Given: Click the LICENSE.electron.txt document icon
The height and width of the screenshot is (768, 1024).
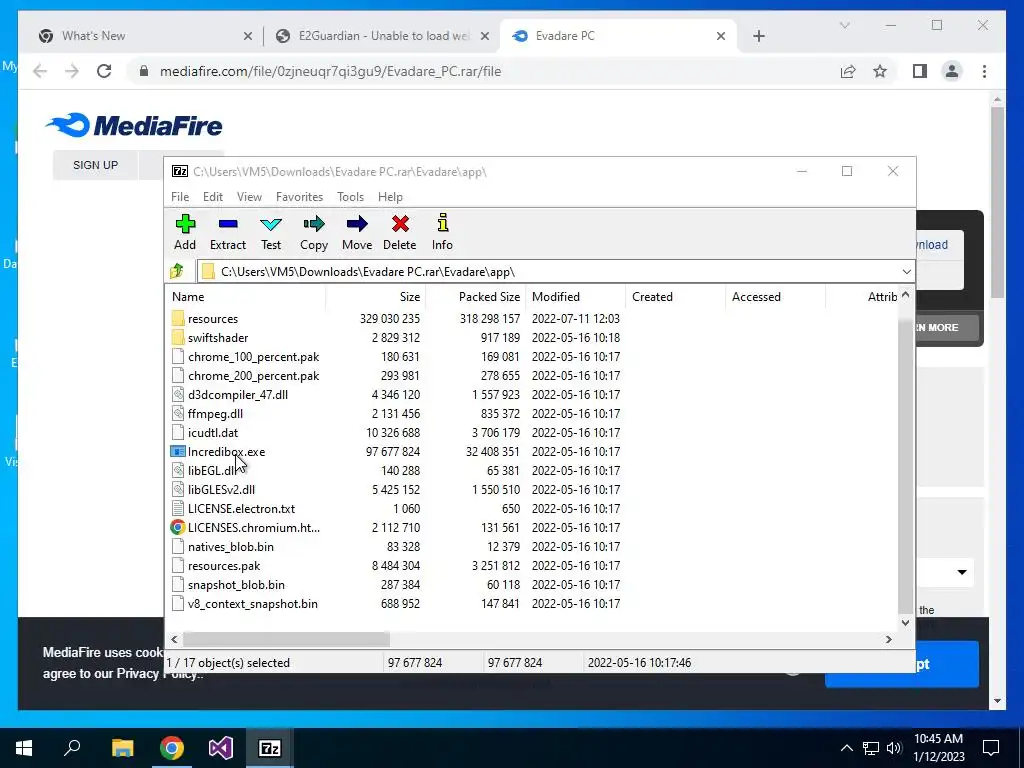Looking at the screenshot, I should [178, 508].
